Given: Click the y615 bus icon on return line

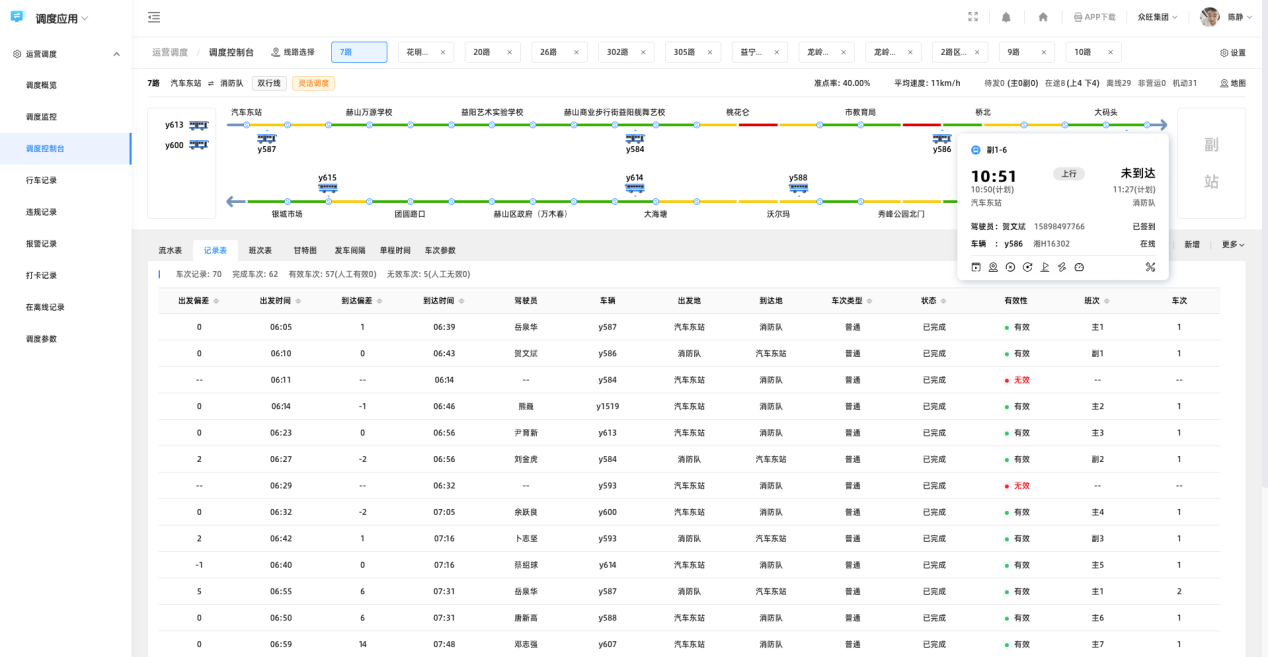Looking at the screenshot, I should (x=327, y=186).
